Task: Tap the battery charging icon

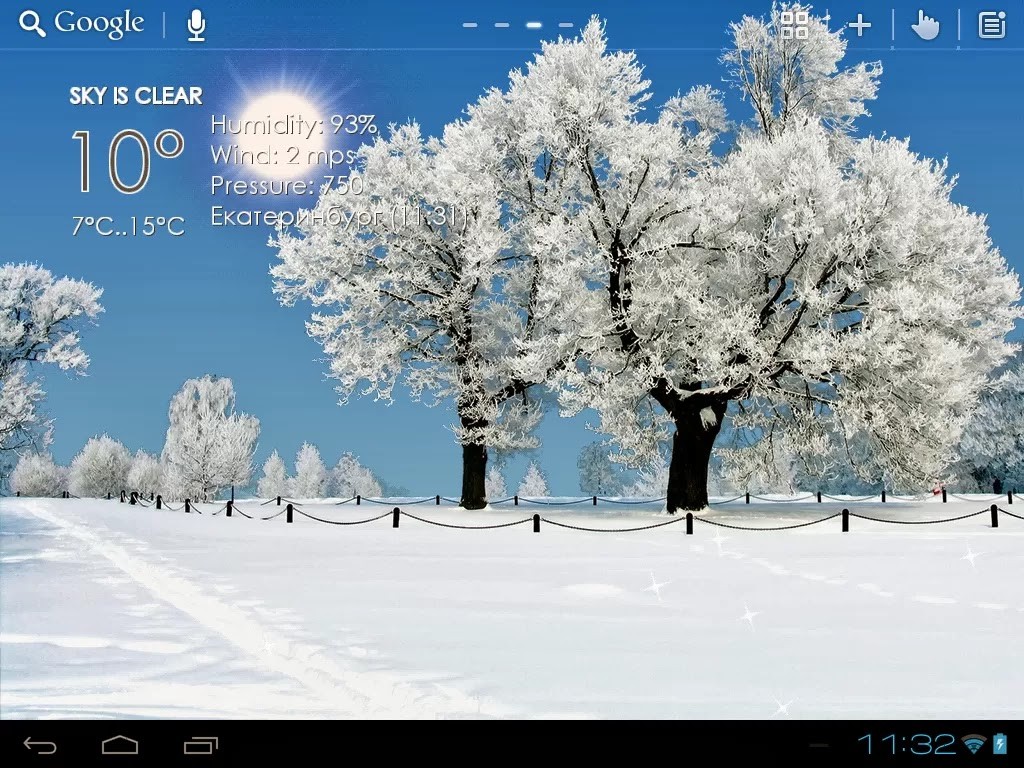Action: [x=1000, y=744]
